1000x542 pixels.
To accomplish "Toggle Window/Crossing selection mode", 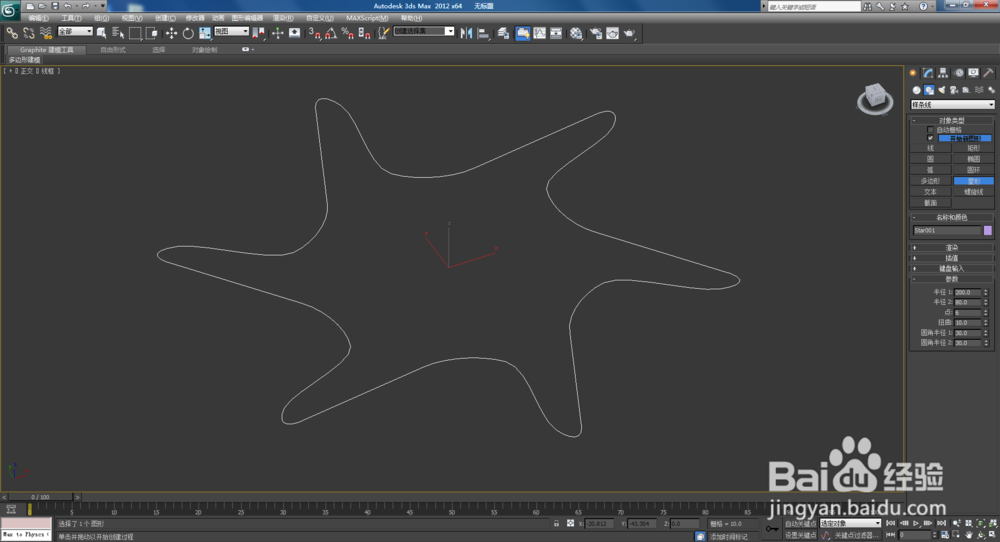I will coord(152,33).
